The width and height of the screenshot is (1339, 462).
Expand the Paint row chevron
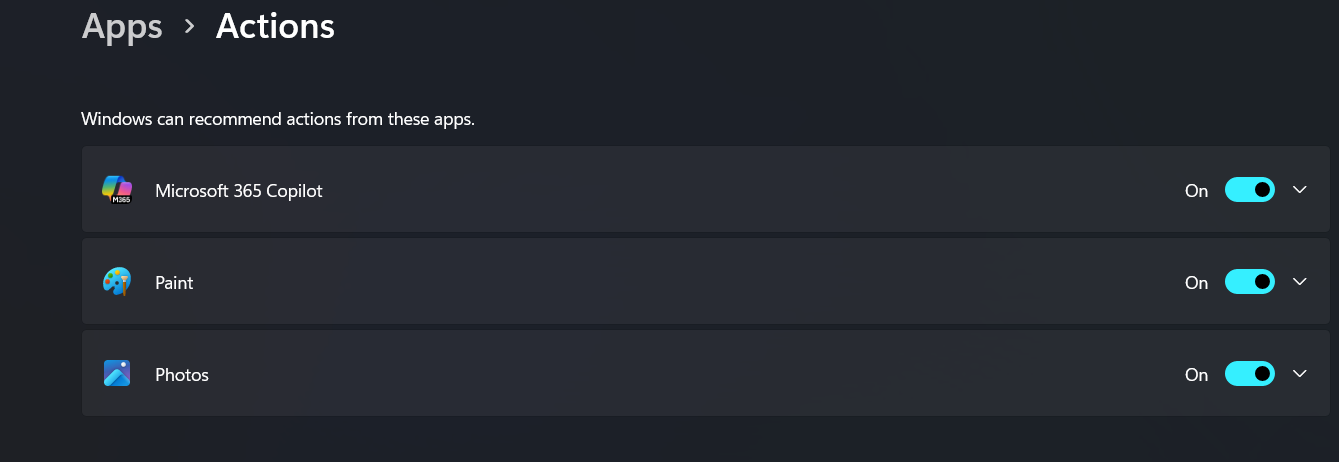(1300, 282)
